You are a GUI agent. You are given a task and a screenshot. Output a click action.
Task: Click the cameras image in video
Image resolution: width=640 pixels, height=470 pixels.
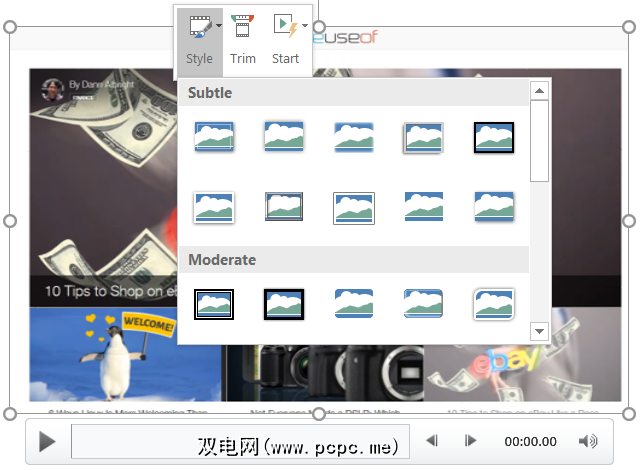[325, 373]
